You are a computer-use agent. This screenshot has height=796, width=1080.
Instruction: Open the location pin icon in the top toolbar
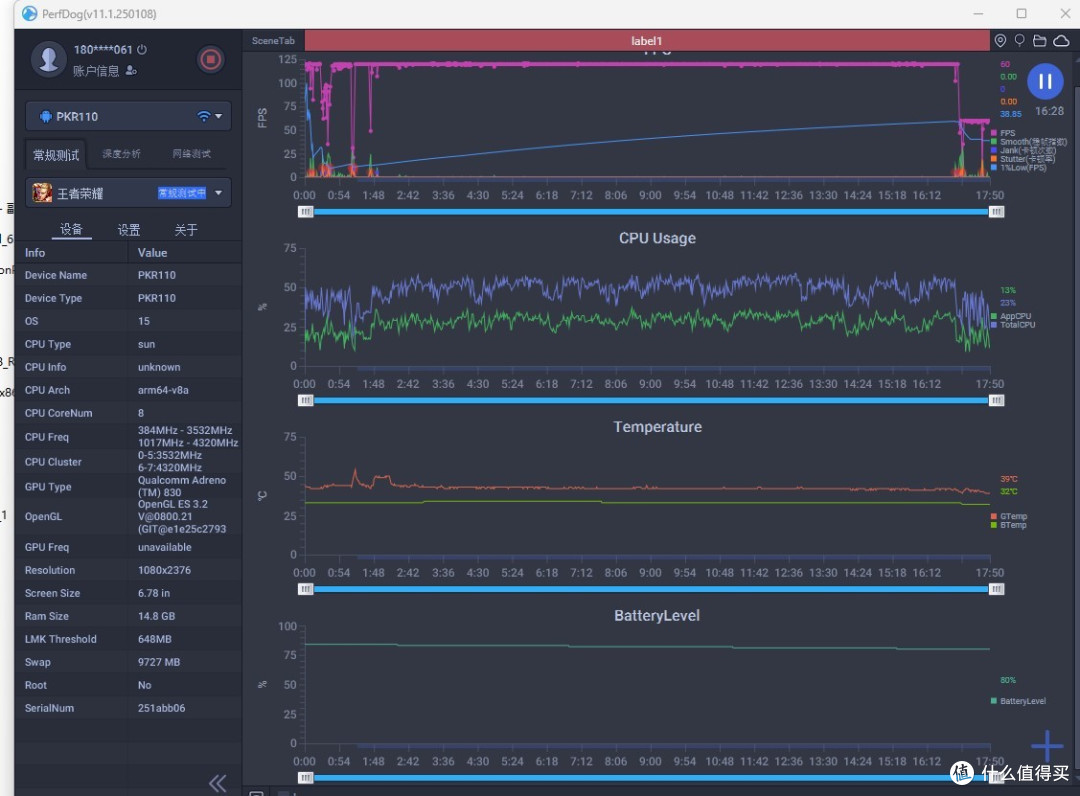(x=1000, y=41)
